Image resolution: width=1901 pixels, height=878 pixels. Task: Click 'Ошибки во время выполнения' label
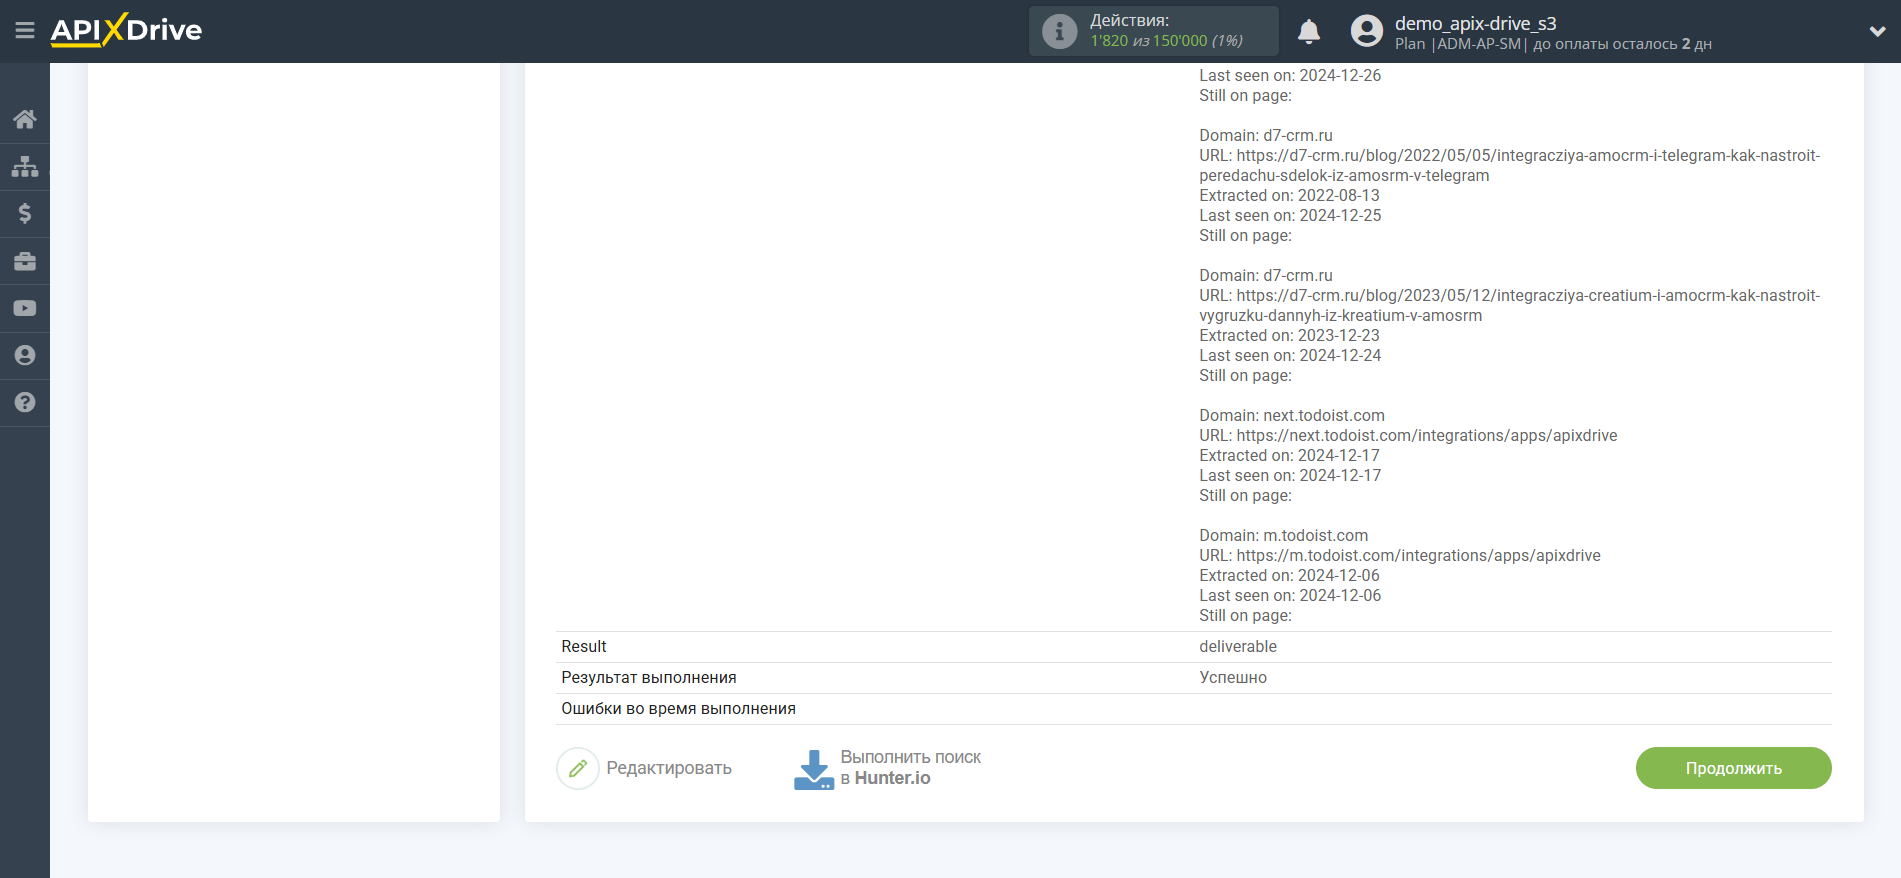coord(679,709)
